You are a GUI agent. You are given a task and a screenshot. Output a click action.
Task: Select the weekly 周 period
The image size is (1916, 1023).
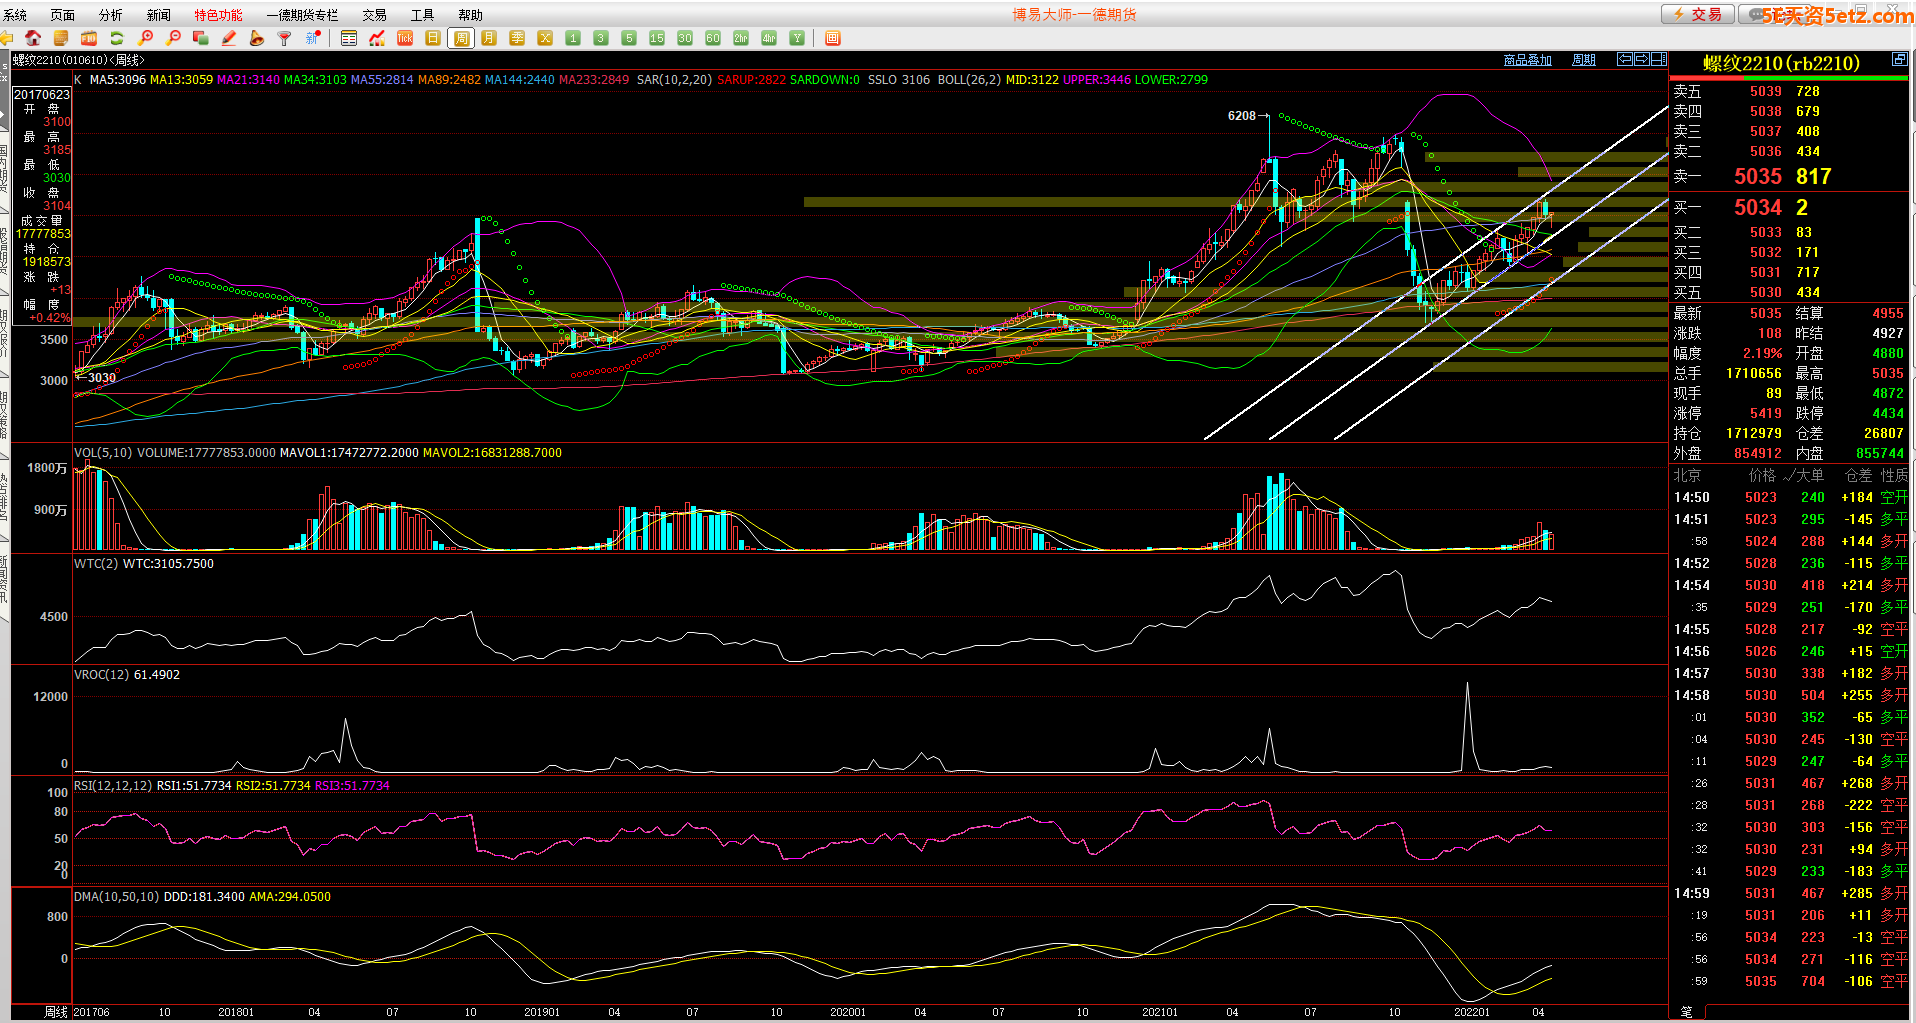(461, 38)
